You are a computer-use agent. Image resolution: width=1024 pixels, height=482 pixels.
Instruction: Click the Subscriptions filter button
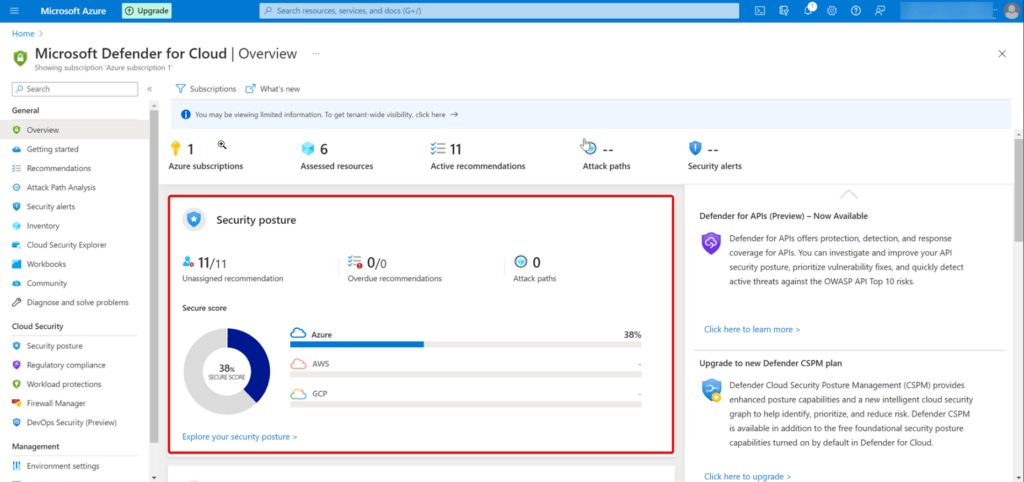(x=206, y=89)
